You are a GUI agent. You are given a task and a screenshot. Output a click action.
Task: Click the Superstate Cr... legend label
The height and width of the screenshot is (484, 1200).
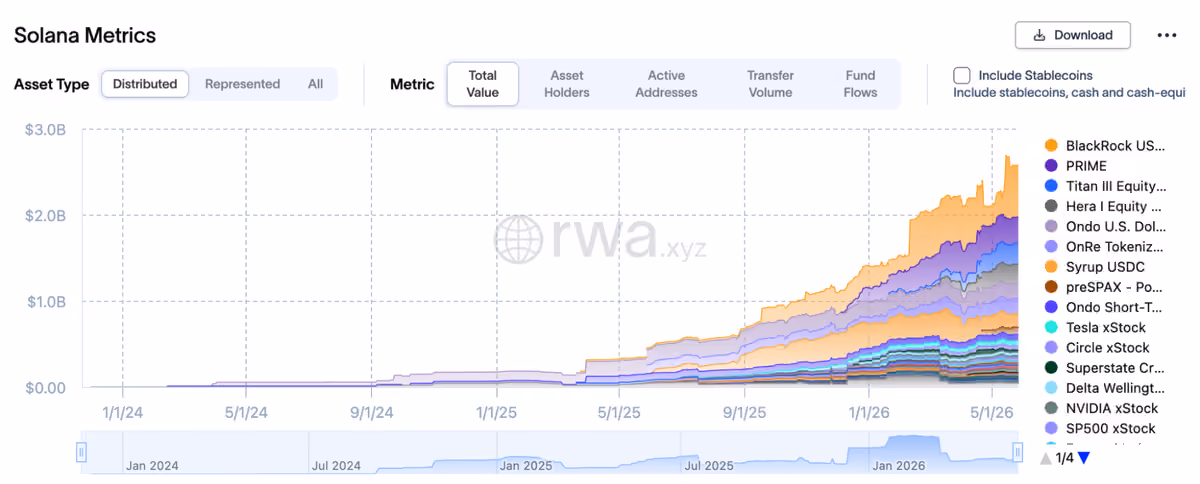coord(1115,368)
